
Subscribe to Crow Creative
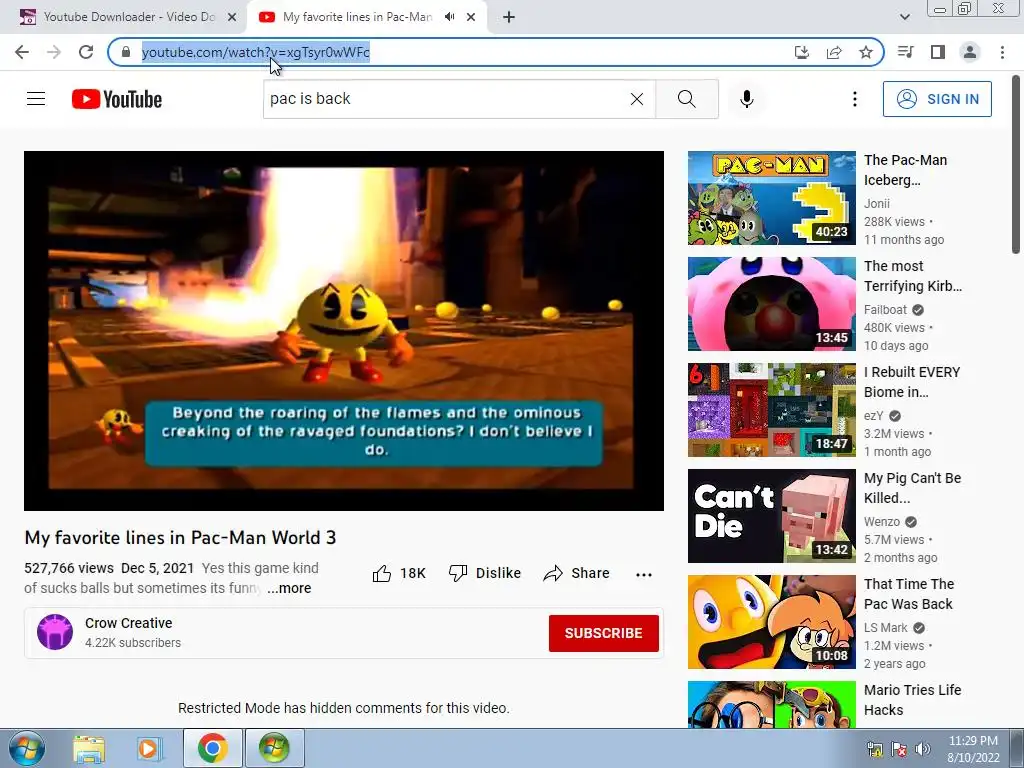tap(603, 633)
